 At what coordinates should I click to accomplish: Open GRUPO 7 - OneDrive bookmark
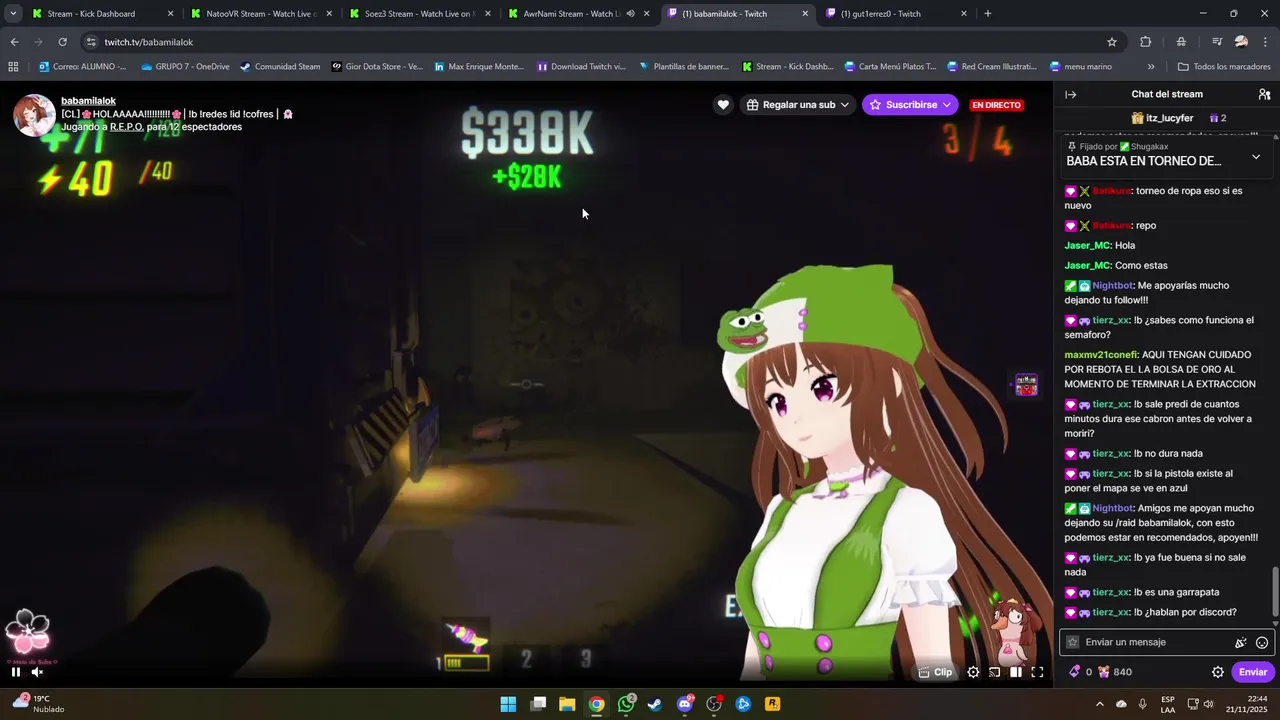tap(185, 67)
